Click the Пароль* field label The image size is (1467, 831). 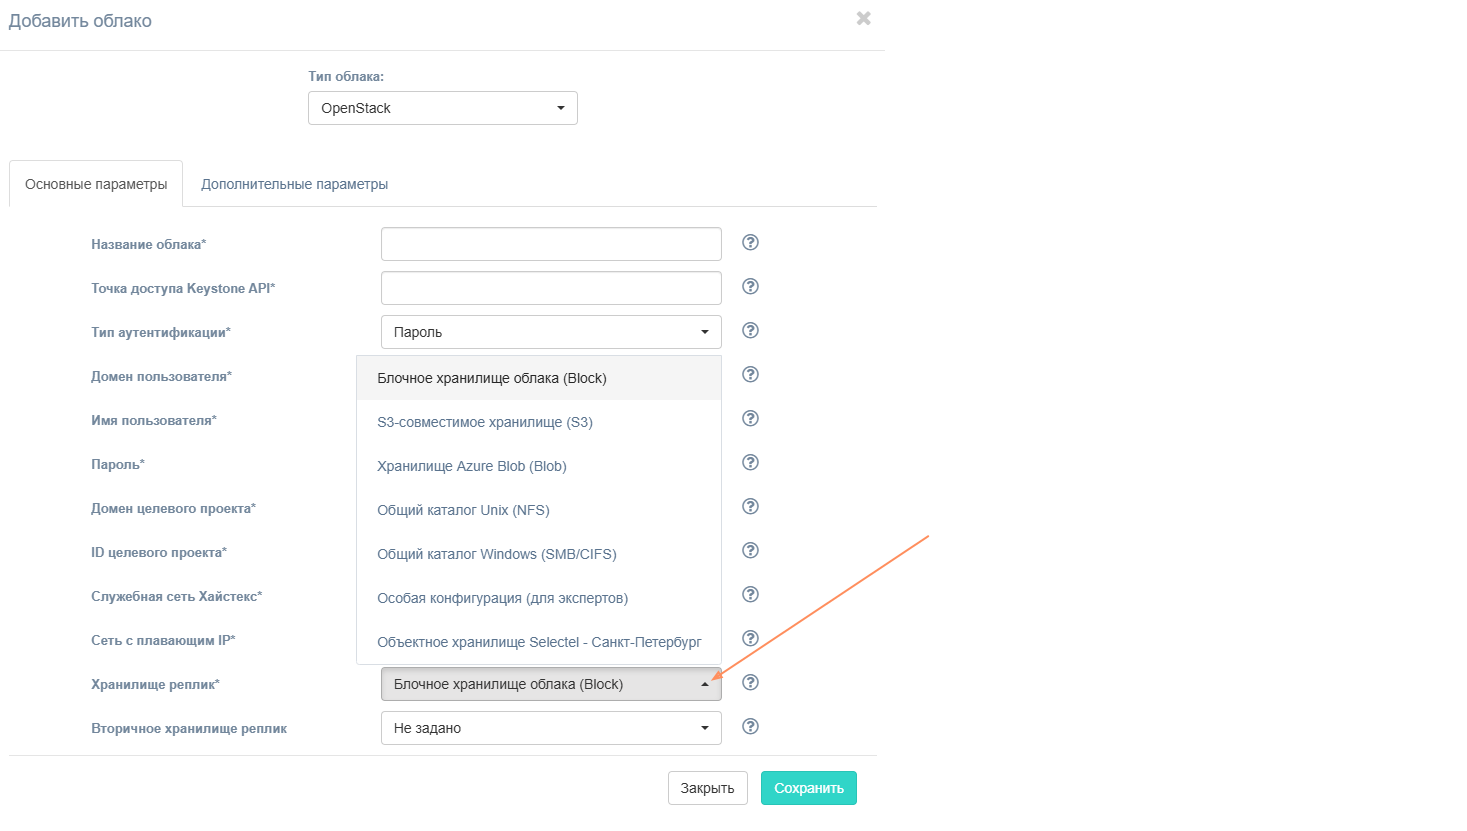click(118, 464)
